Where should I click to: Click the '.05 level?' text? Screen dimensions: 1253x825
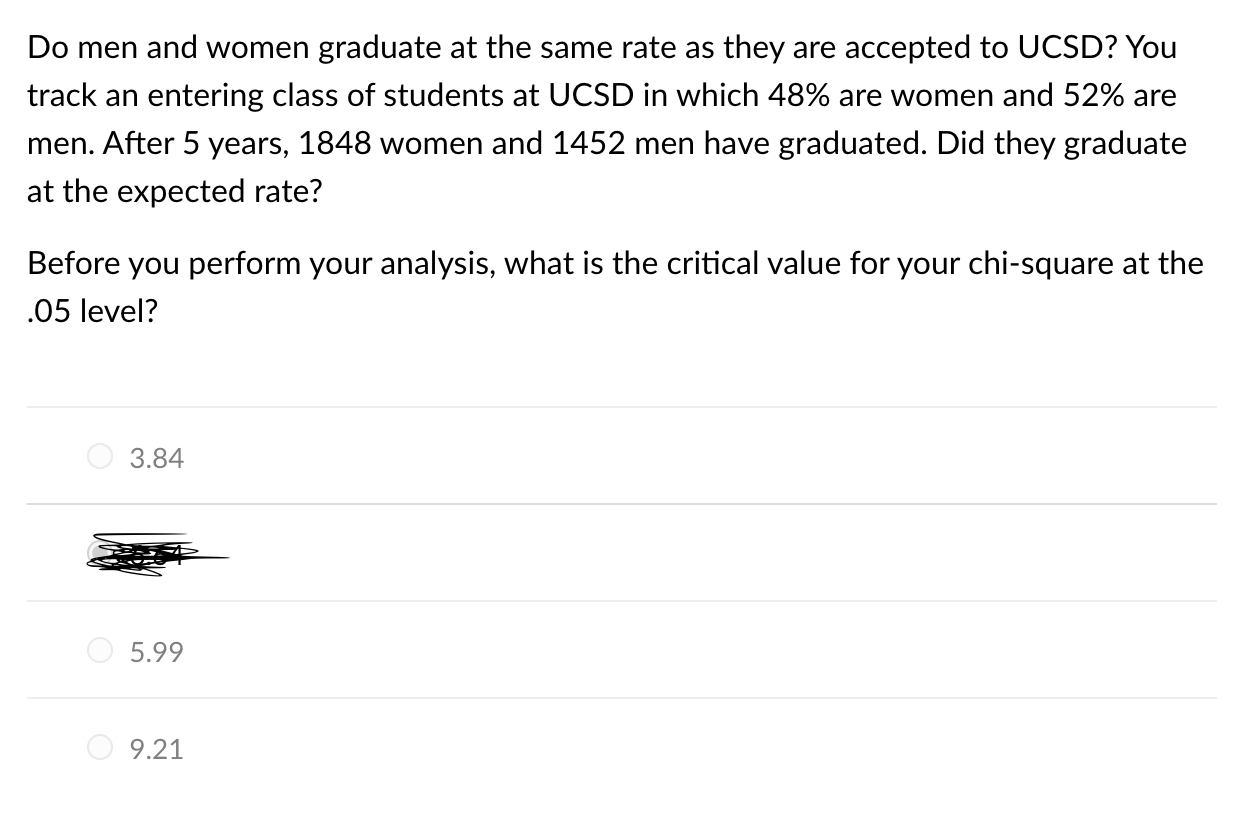pyautogui.click(x=92, y=312)
